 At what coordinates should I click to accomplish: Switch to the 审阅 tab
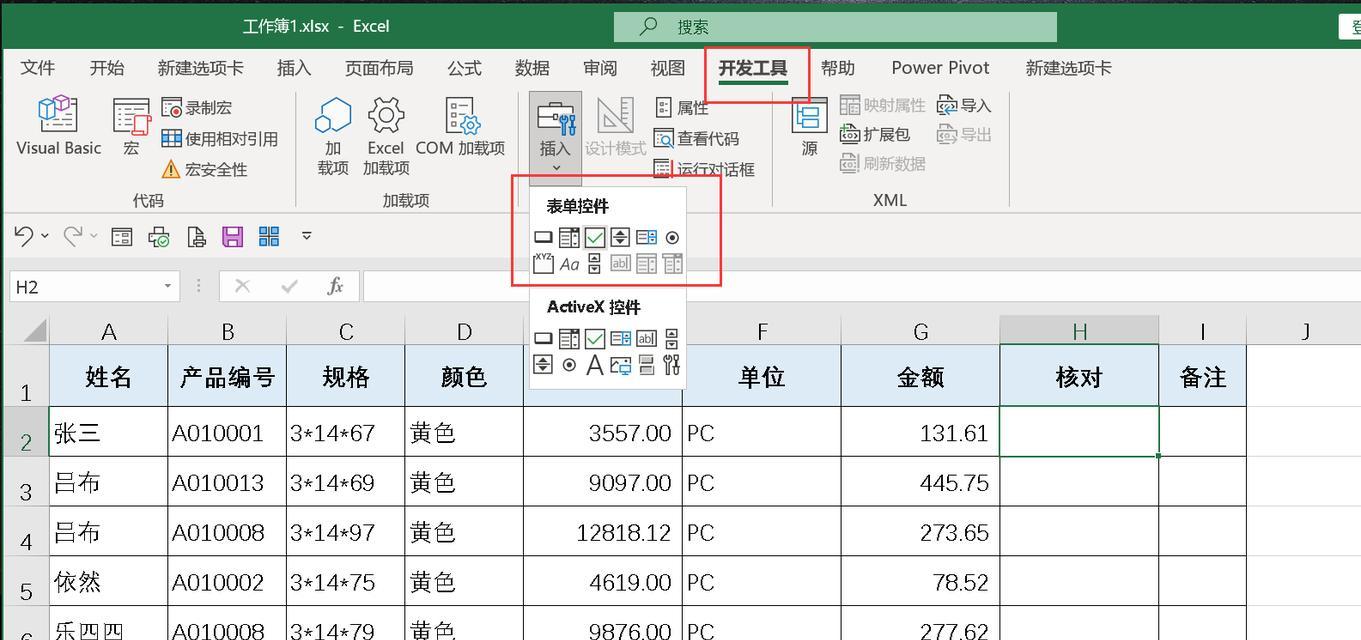[600, 67]
